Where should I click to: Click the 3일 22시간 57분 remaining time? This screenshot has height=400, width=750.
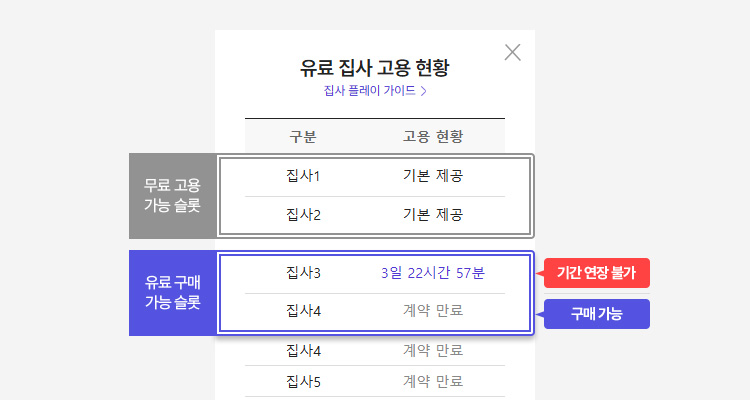click(432, 273)
